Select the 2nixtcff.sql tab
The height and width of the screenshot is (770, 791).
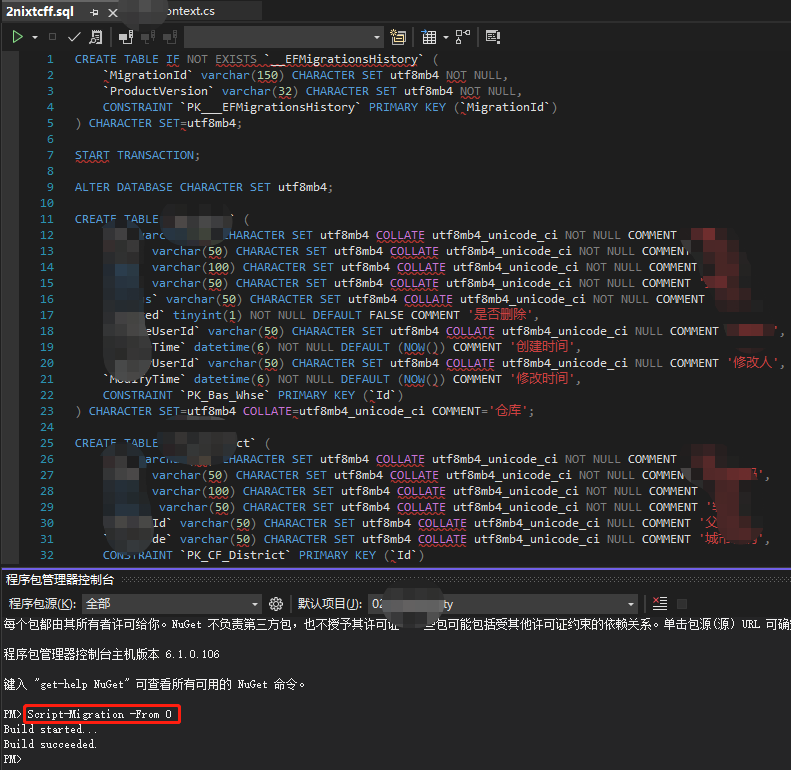pos(40,12)
